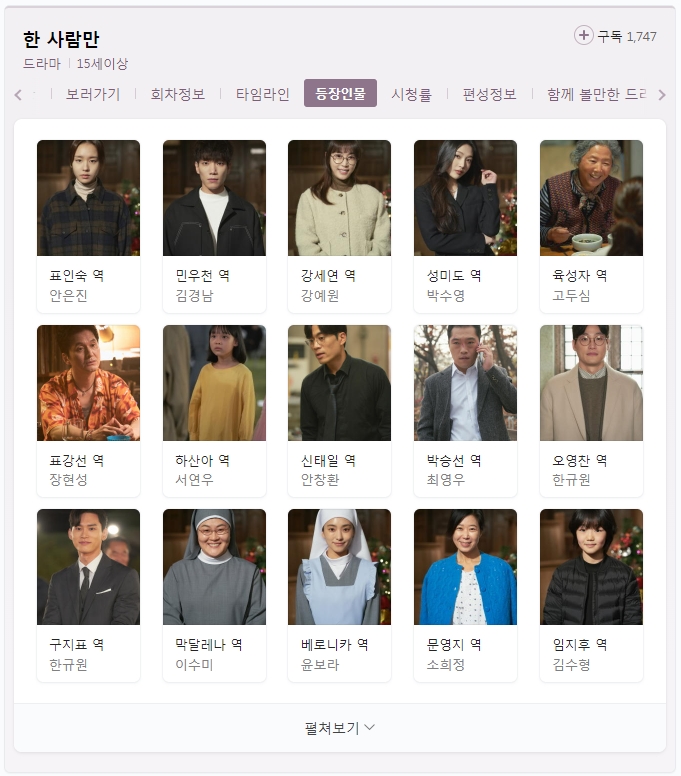Show more tabs with right arrow

(662, 95)
